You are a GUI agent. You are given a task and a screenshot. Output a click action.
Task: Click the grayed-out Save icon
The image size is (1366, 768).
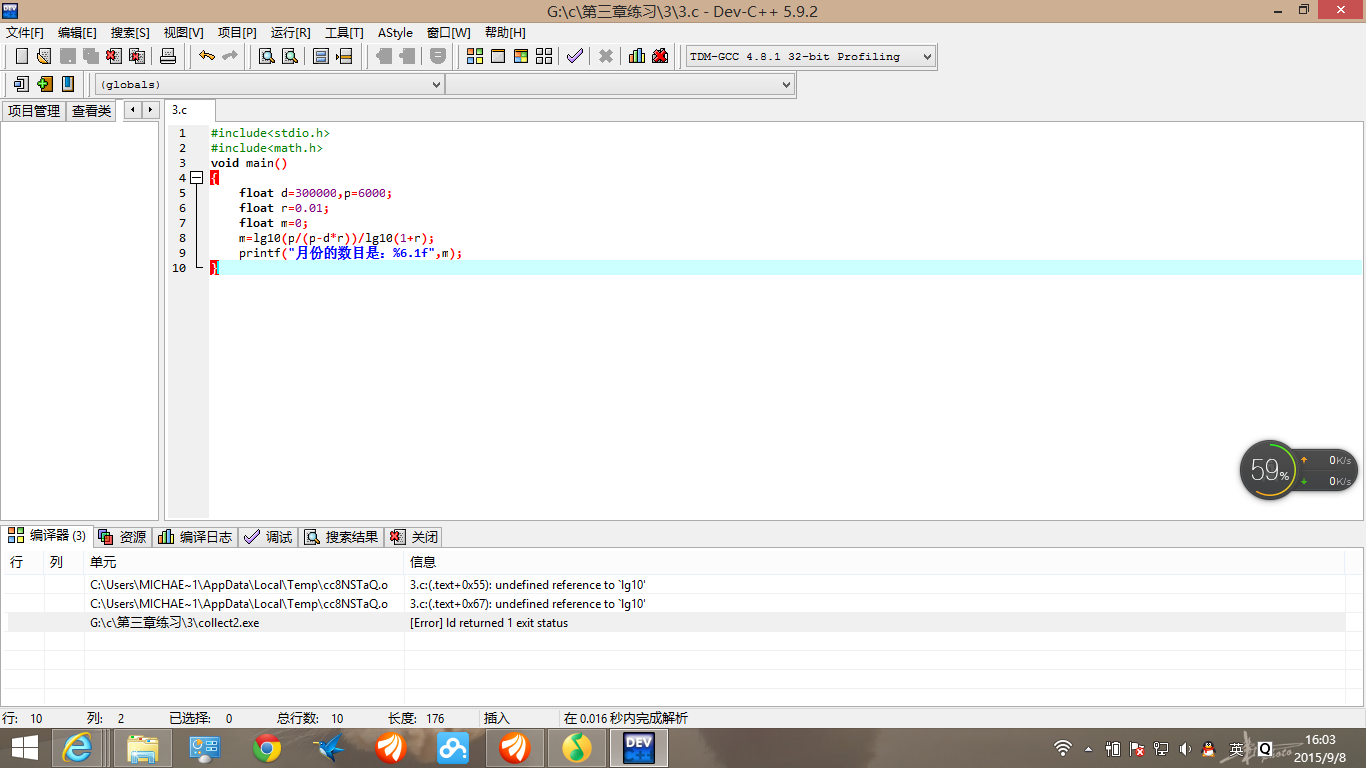coord(68,56)
